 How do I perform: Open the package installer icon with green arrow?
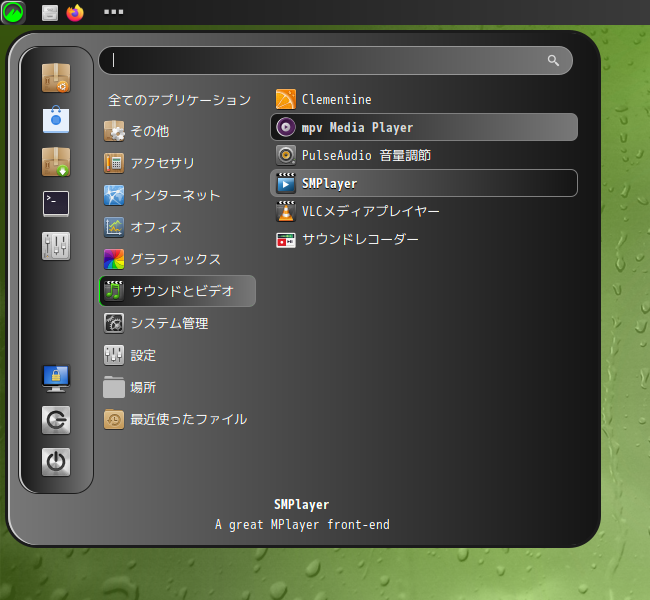(56, 162)
